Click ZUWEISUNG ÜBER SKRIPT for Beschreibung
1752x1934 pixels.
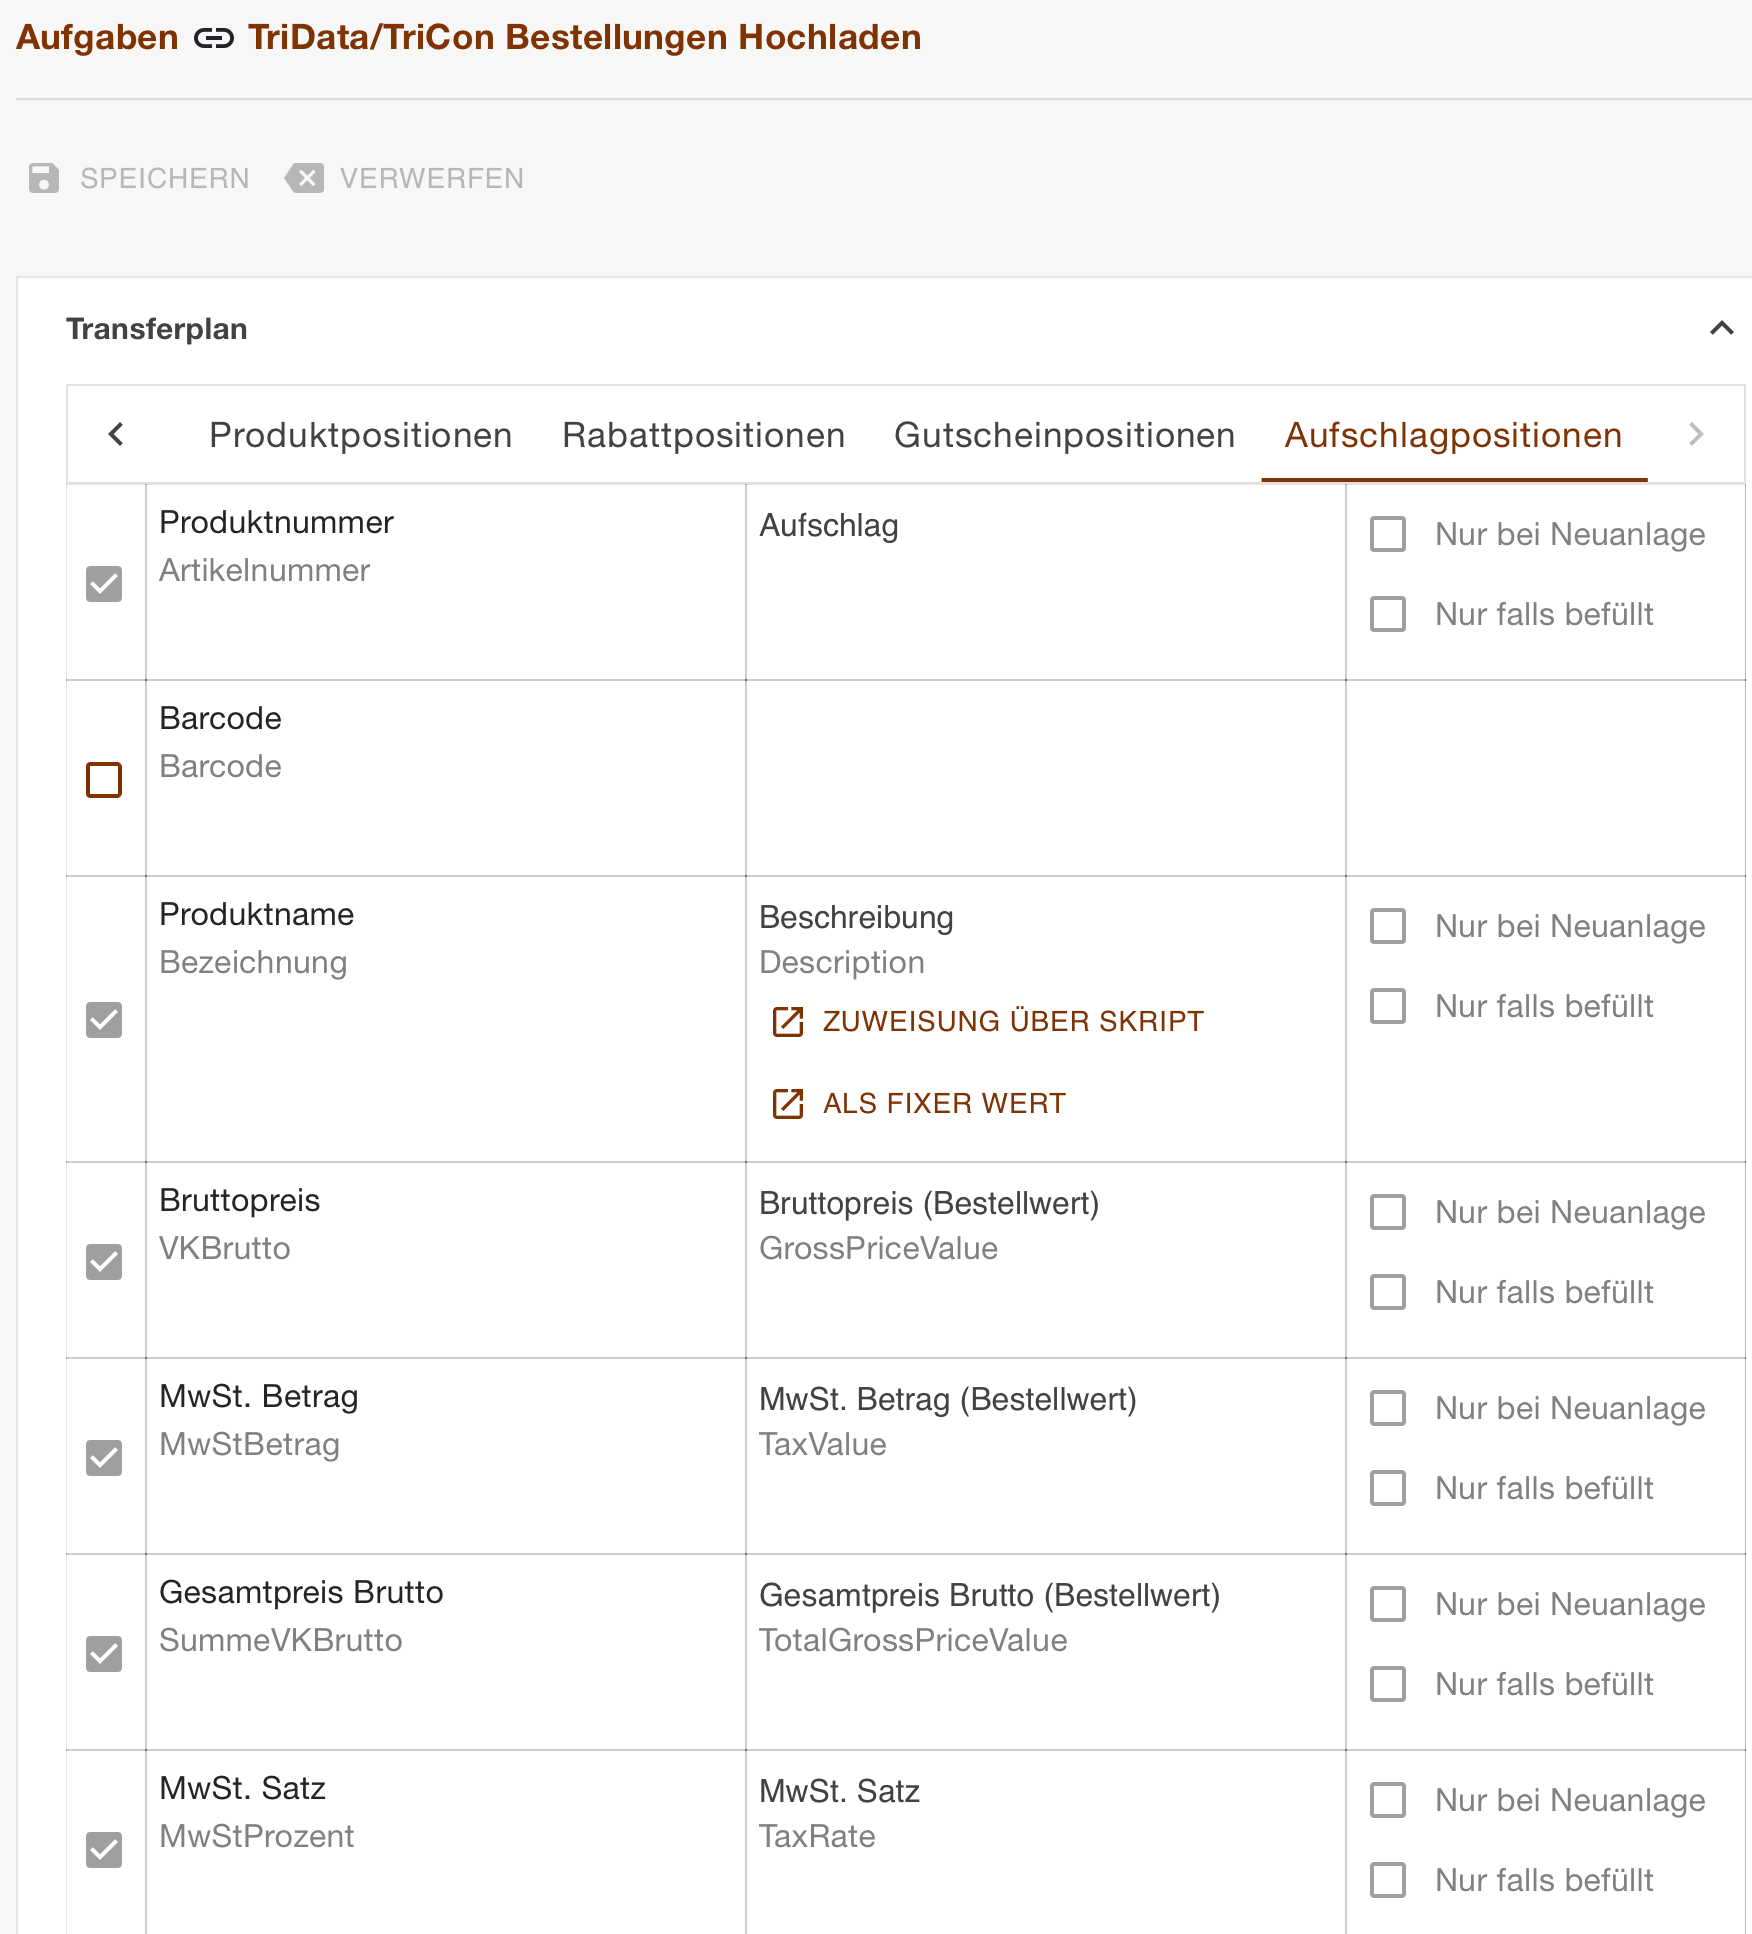1011,1022
